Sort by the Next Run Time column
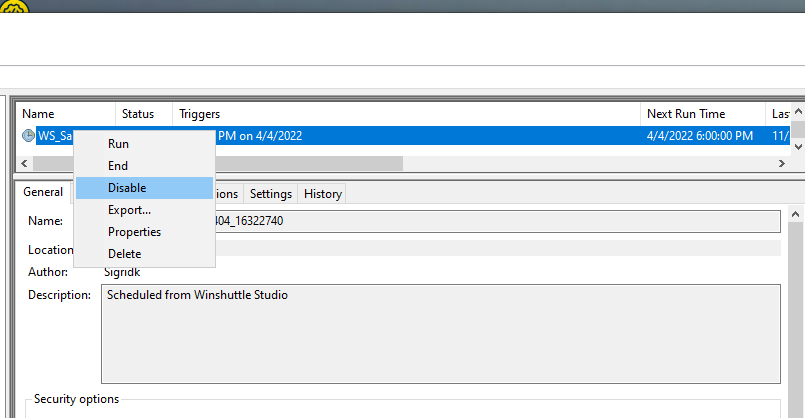The height and width of the screenshot is (418, 805). (700, 114)
